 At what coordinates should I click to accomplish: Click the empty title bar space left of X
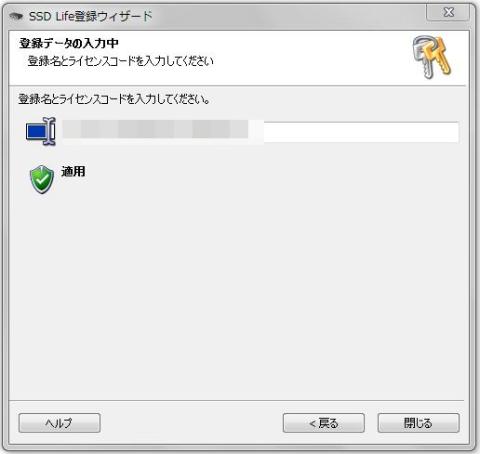coord(287,16)
